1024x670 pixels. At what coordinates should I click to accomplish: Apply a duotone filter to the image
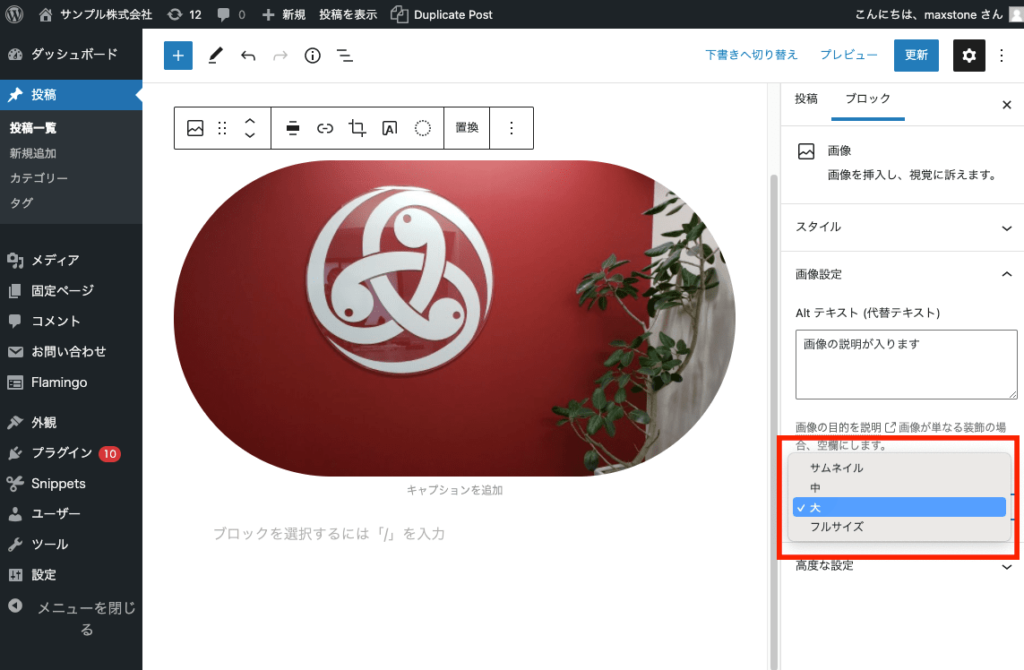(423, 128)
